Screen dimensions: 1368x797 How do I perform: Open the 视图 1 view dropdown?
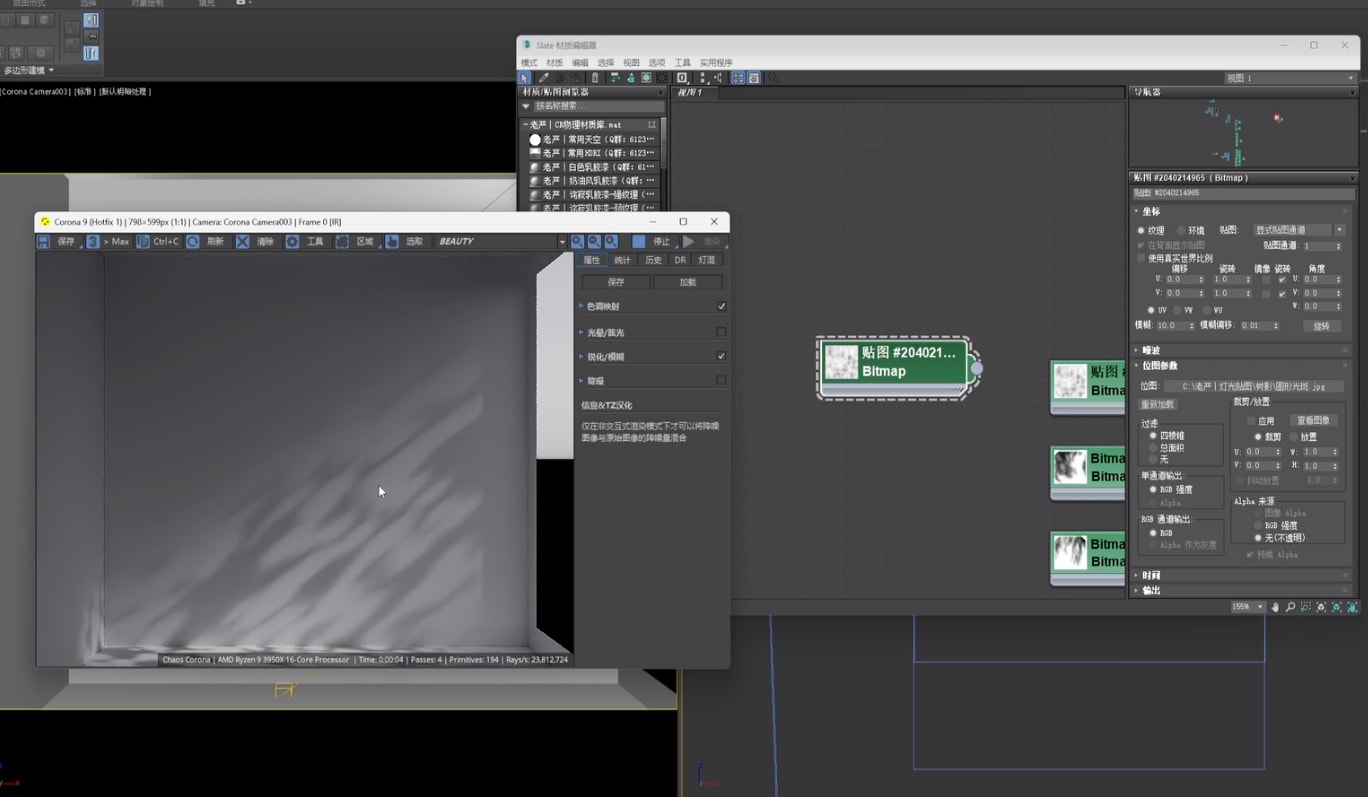pyautogui.click(x=1290, y=78)
